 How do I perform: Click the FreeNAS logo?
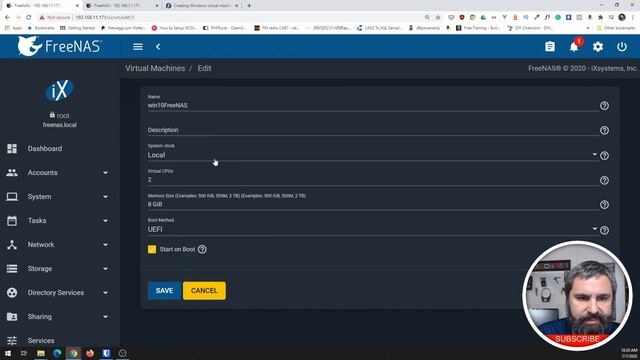tap(60, 46)
